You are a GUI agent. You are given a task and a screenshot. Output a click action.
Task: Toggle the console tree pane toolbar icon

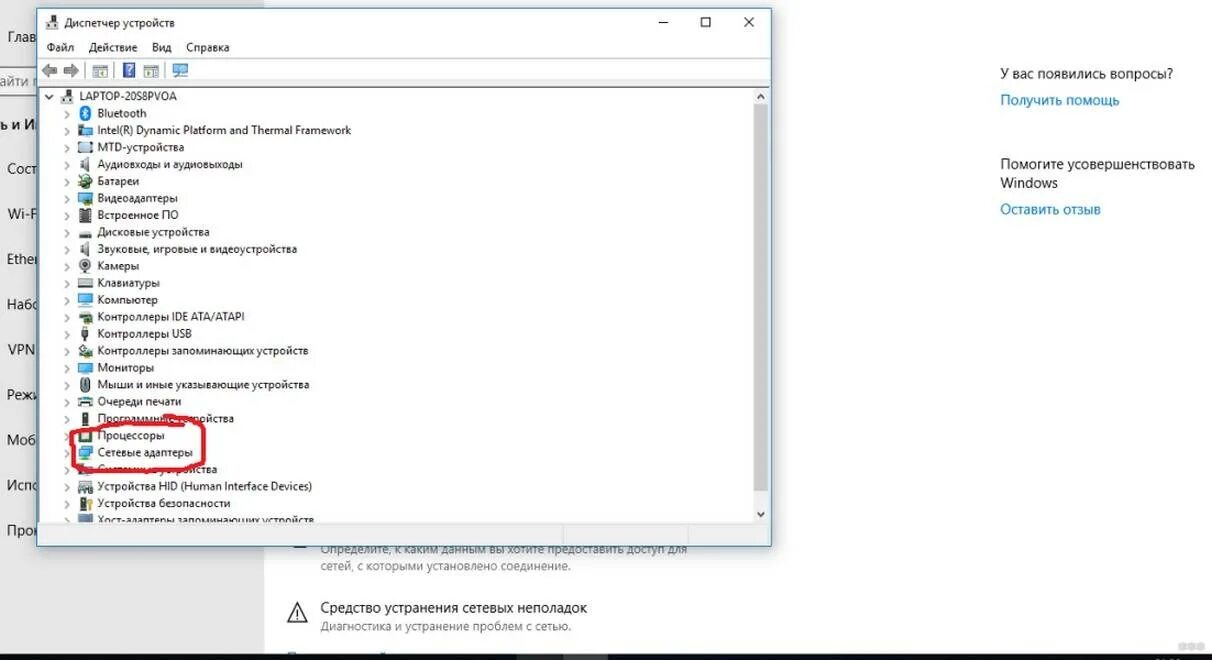pos(100,70)
